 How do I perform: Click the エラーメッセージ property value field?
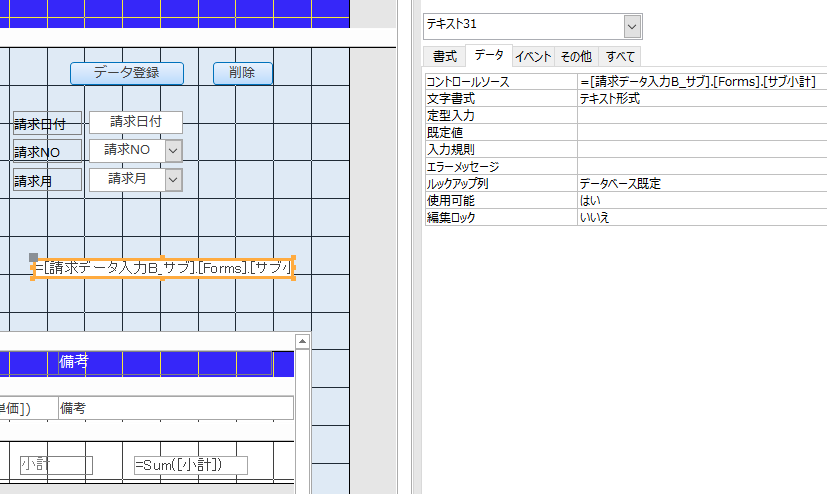[702, 167]
